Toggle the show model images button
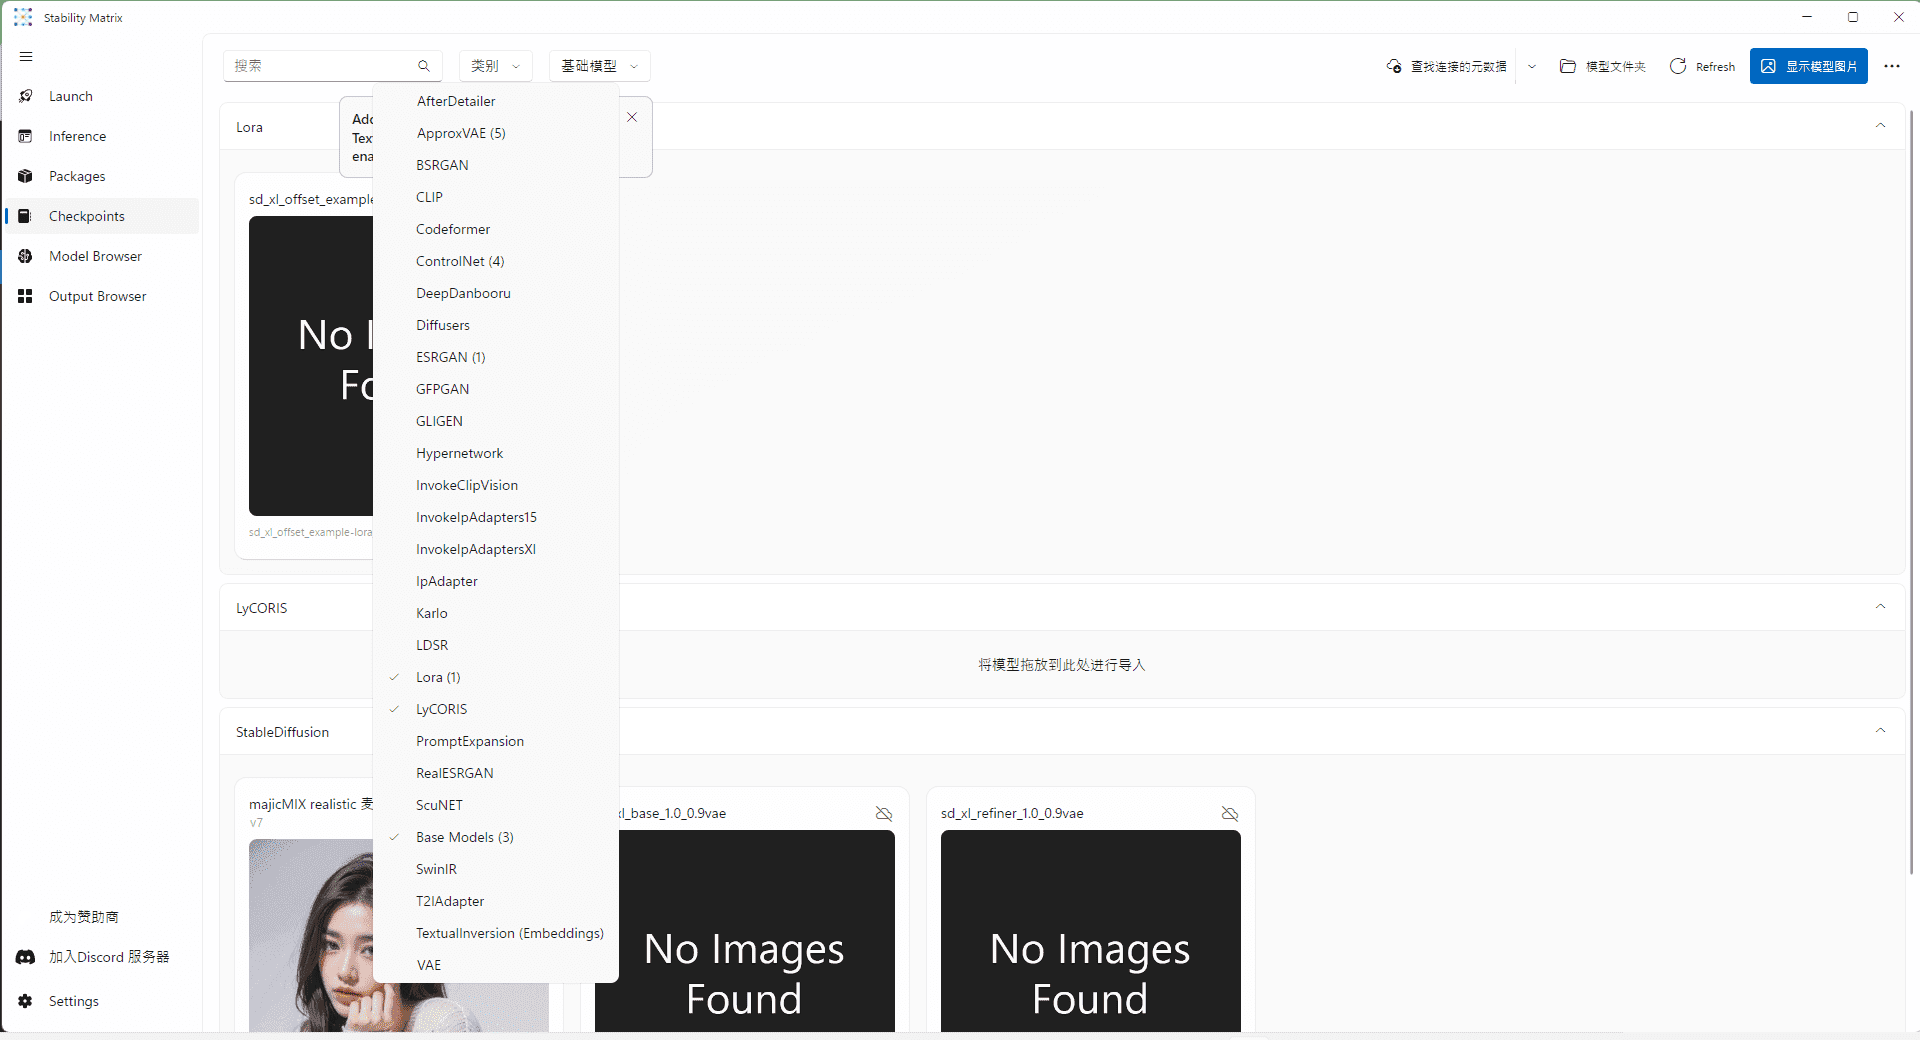The height and width of the screenshot is (1040, 1920). click(x=1808, y=66)
